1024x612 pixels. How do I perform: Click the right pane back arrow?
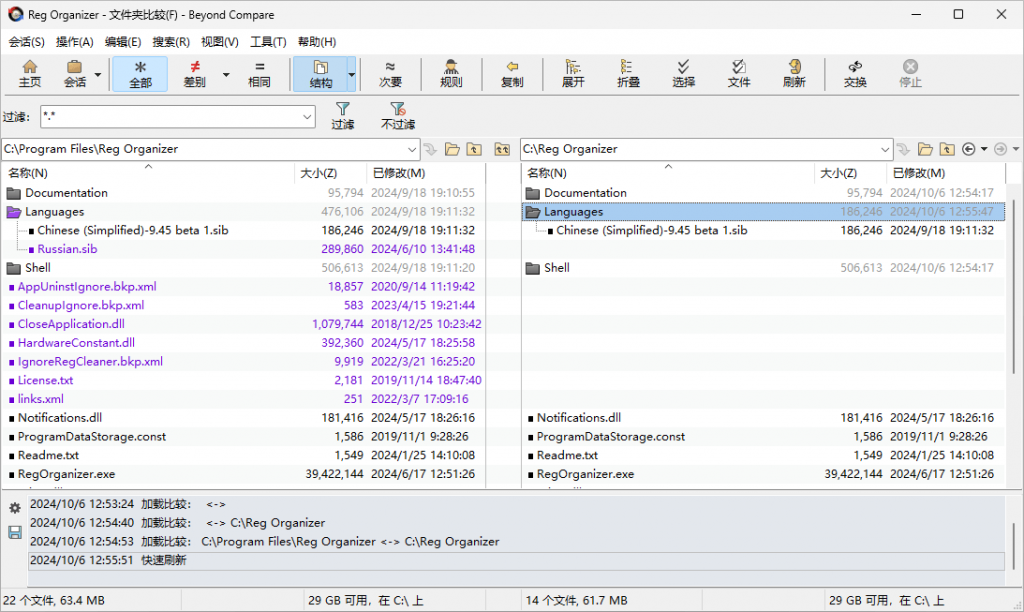(x=968, y=150)
